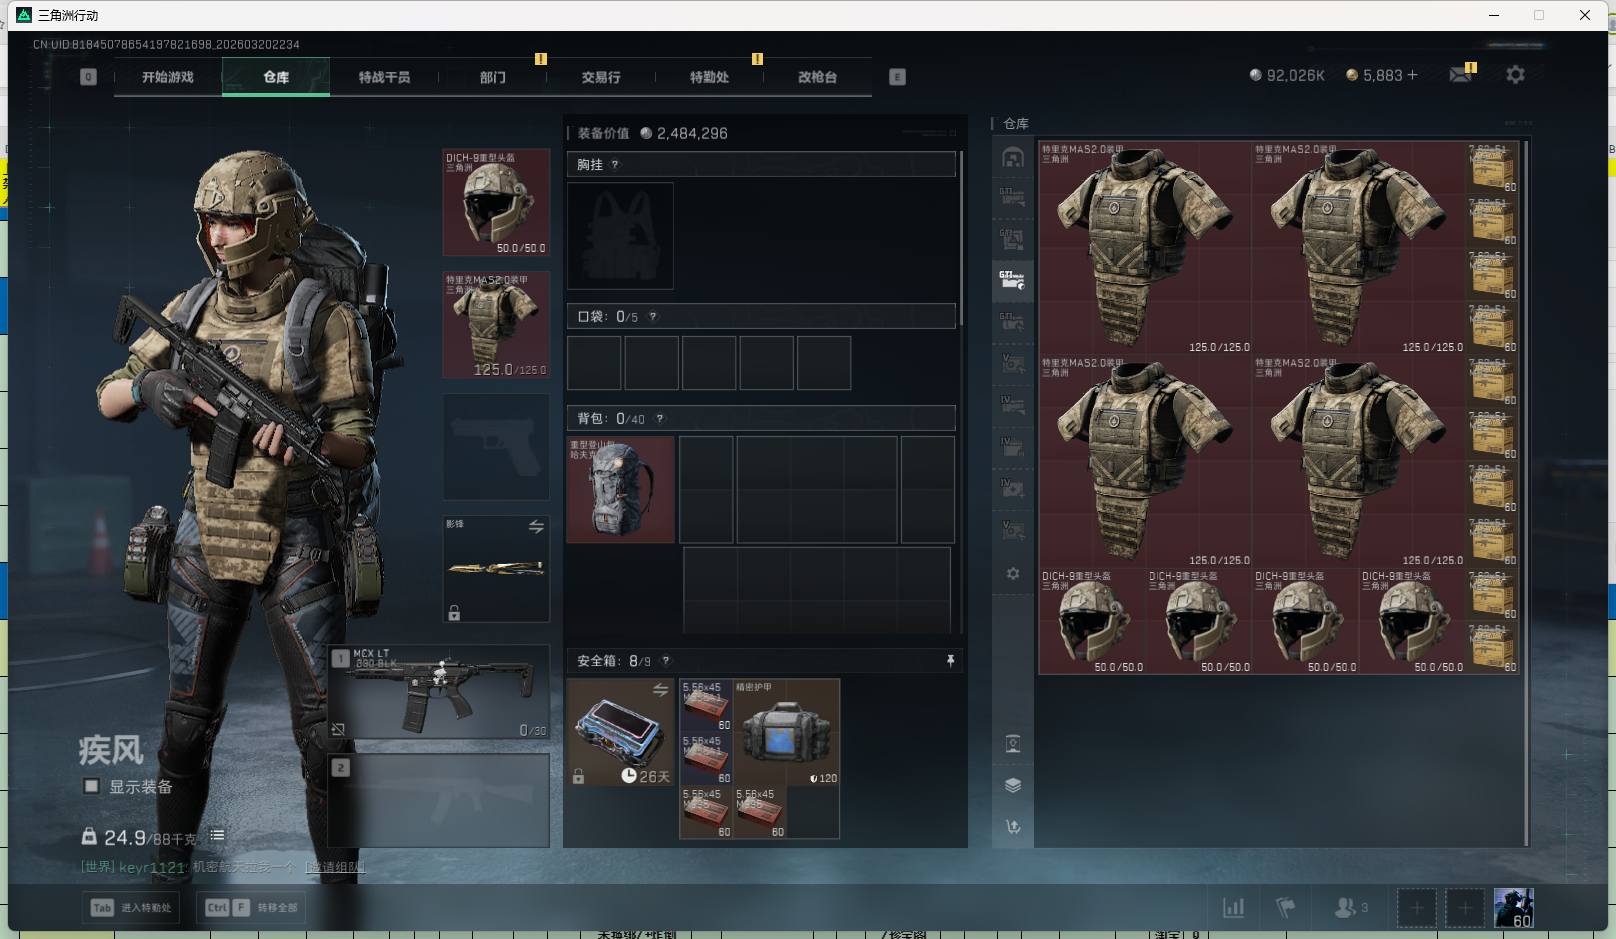Click the 口袋 help question mark
1616x939 pixels.
click(653, 317)
